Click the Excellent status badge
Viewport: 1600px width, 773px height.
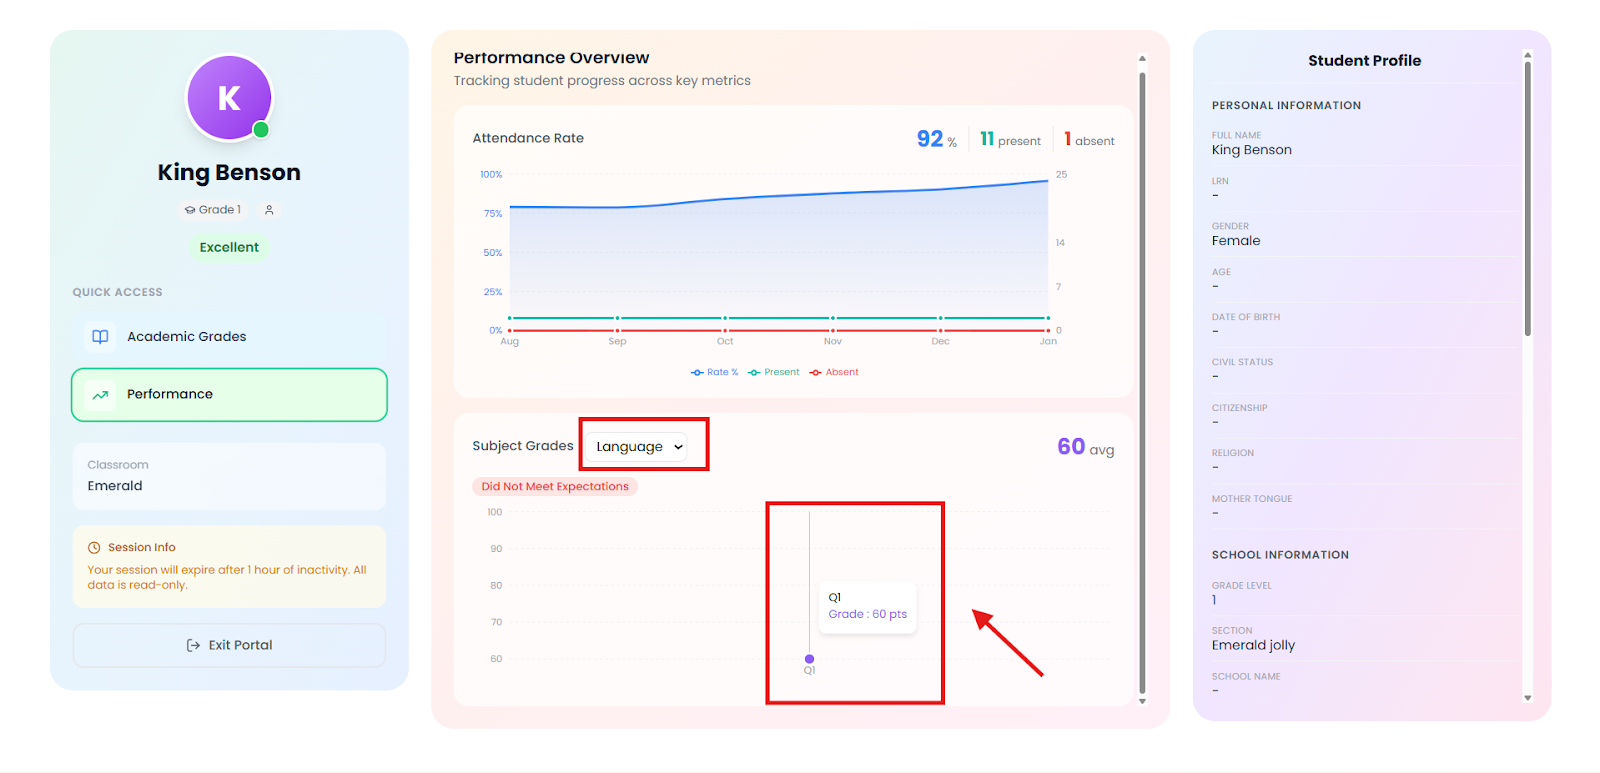tap(229, 247)
